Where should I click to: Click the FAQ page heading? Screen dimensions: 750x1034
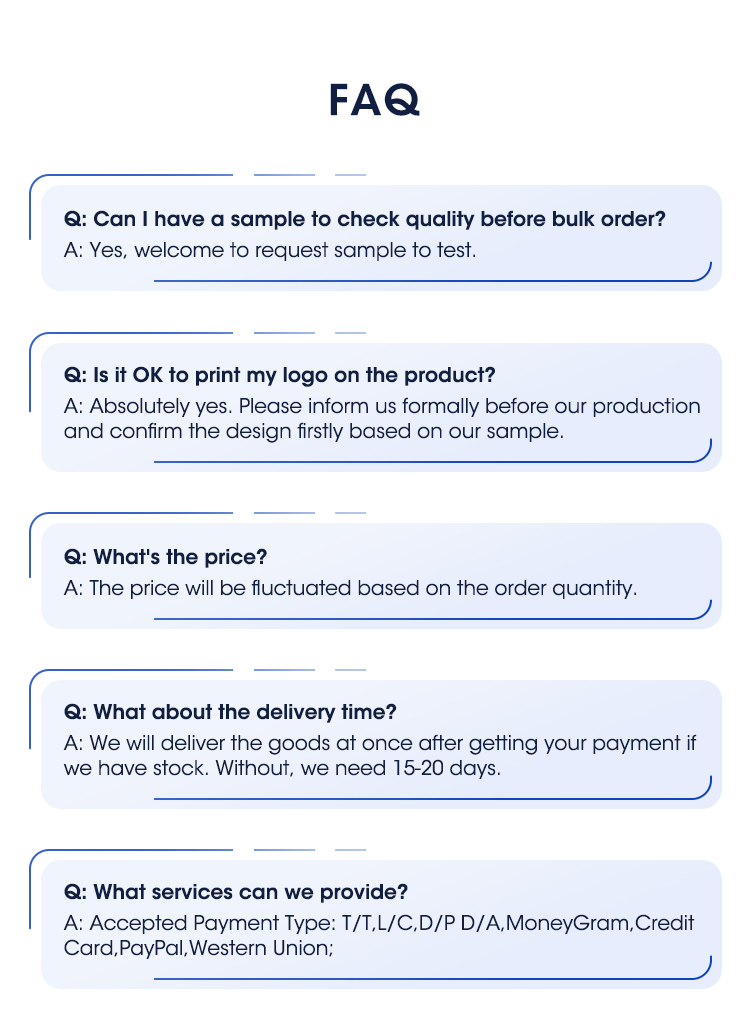(x=374, y=100)
